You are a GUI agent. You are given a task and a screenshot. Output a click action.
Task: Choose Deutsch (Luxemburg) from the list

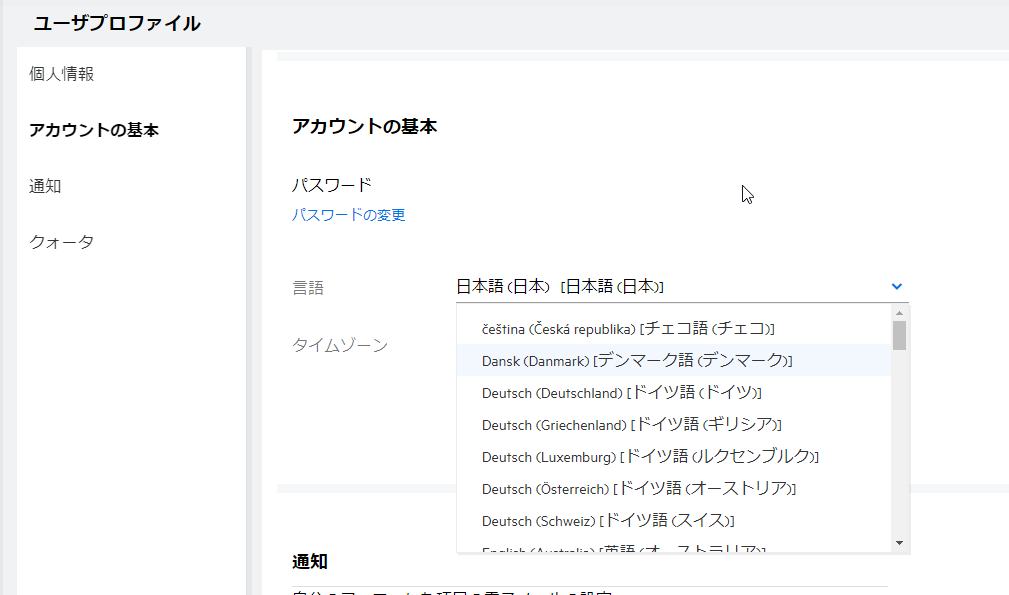pos(649,456)
